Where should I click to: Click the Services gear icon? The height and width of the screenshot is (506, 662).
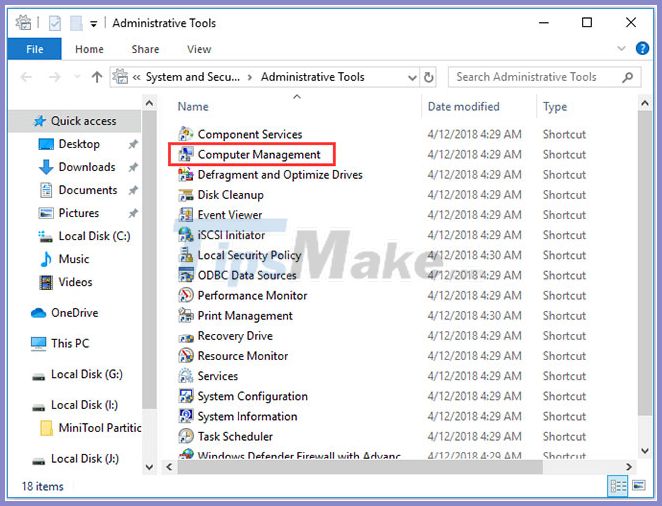[186, 376]
